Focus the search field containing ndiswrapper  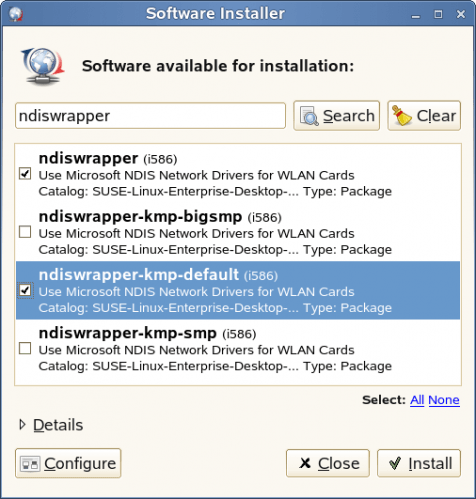(150, 116)
